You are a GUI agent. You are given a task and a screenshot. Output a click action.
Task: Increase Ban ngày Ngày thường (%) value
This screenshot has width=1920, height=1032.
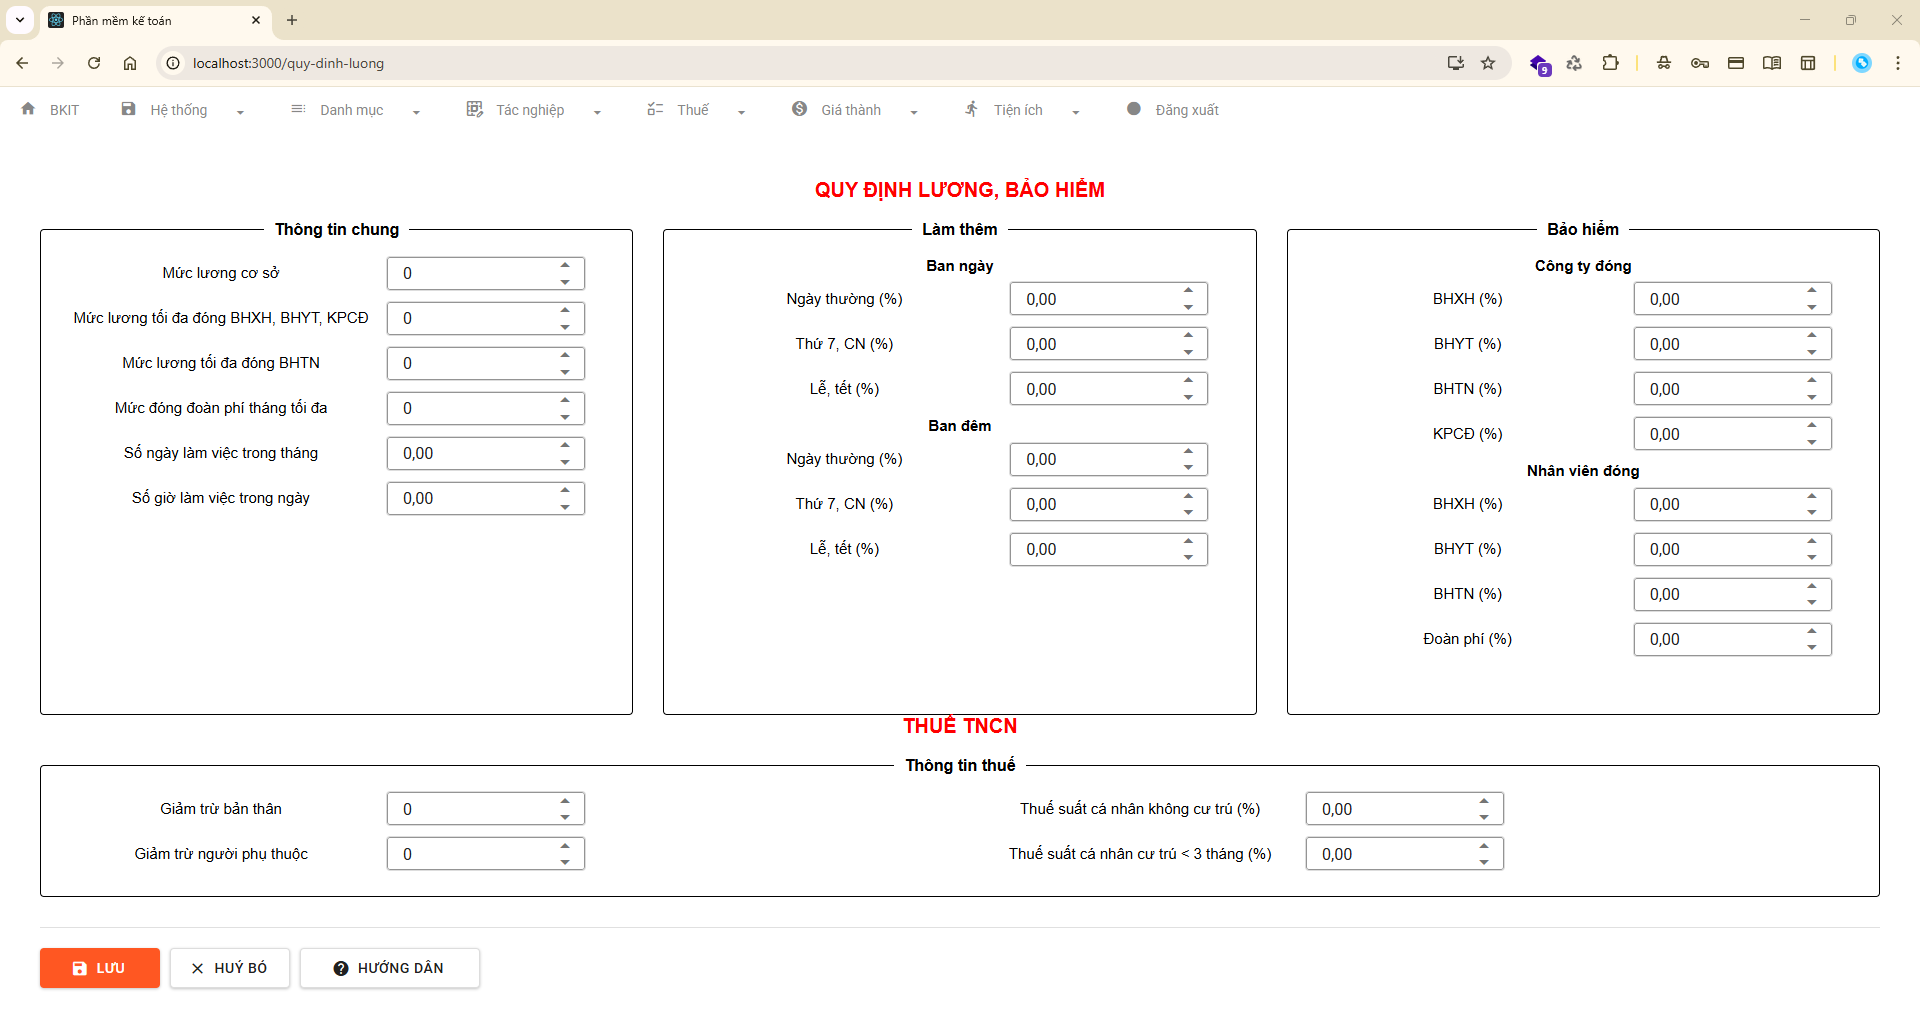(1188, 291)
